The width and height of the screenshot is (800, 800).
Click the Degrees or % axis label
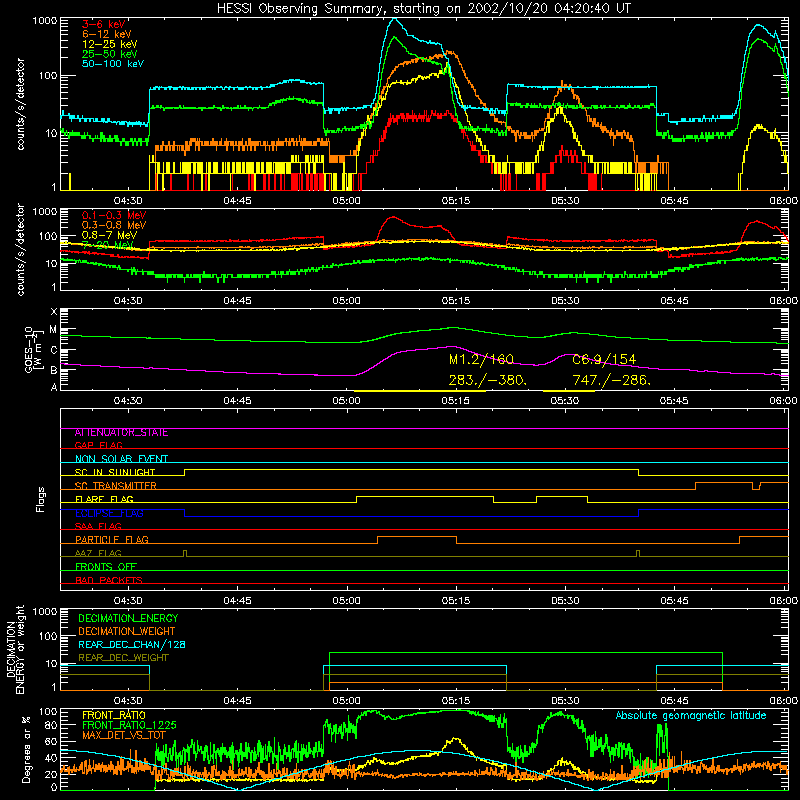[x=26, y=749]
